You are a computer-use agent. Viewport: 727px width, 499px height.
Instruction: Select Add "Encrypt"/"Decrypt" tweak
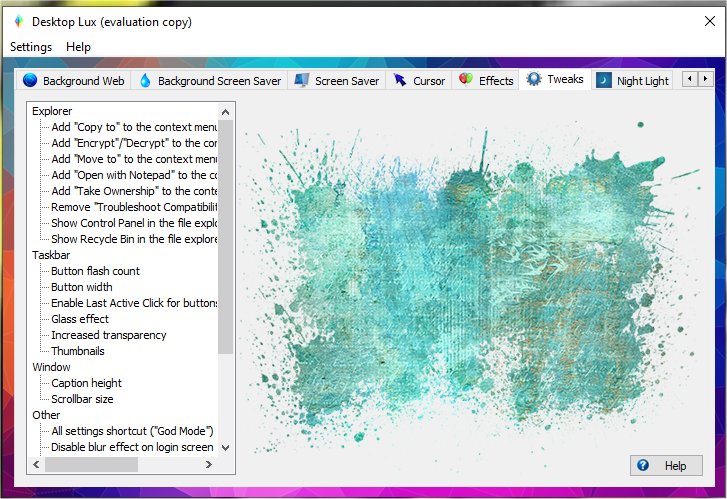pyautogui.click(x=134, y=143)
